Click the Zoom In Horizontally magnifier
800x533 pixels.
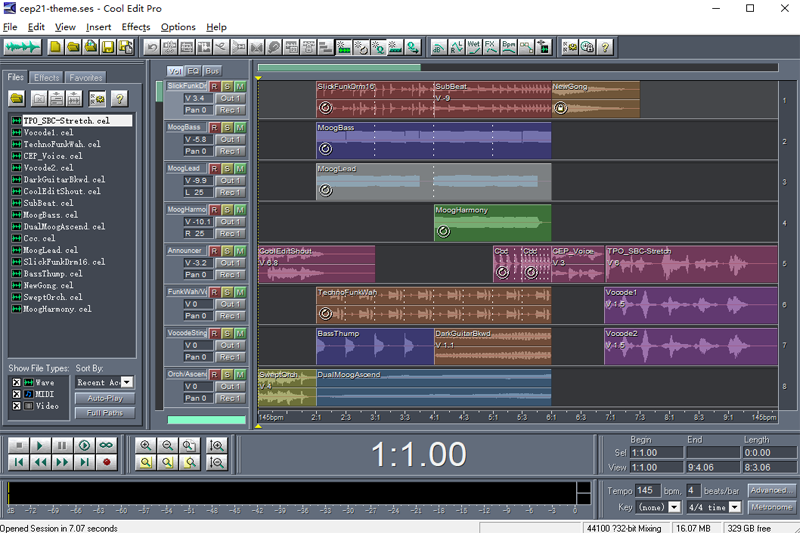[146, 446]
